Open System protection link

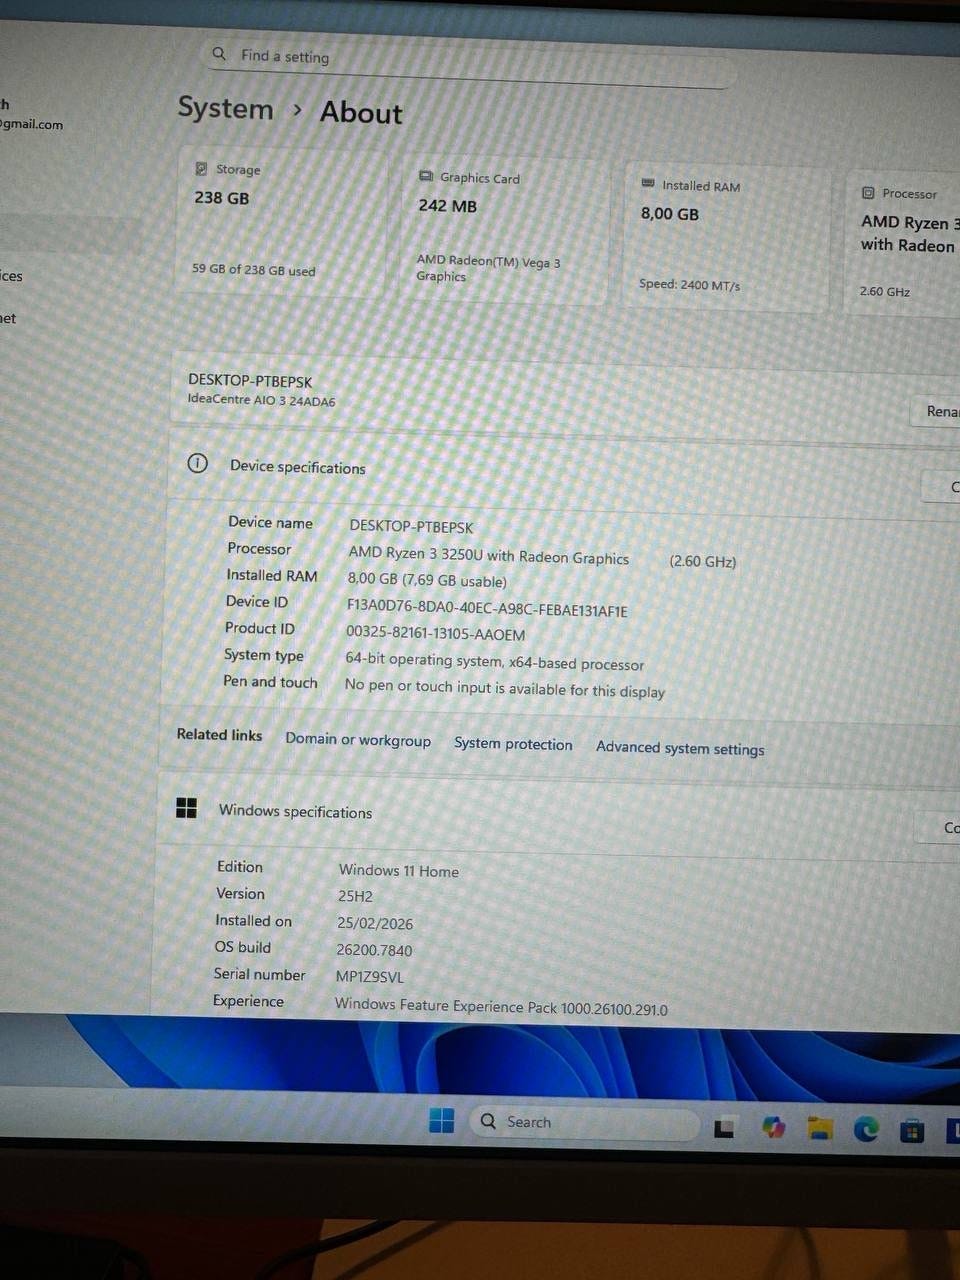point(513,744)
